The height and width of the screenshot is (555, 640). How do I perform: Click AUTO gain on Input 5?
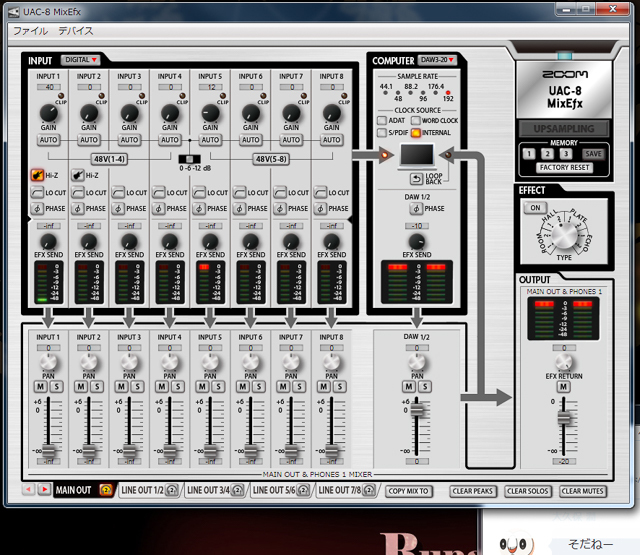pyautogui.click(x=210, y=140)
